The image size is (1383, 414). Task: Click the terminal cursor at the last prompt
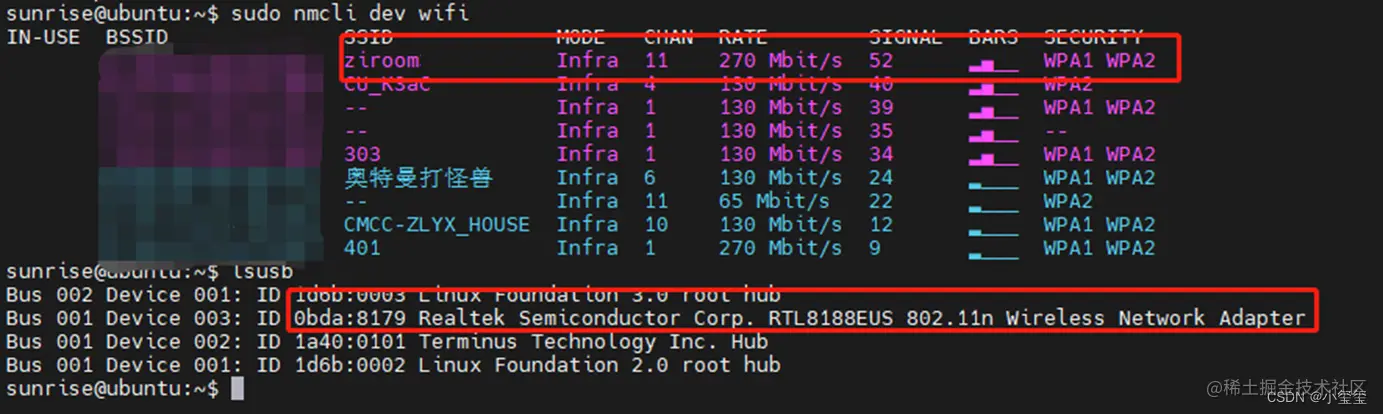click(237, 388)
